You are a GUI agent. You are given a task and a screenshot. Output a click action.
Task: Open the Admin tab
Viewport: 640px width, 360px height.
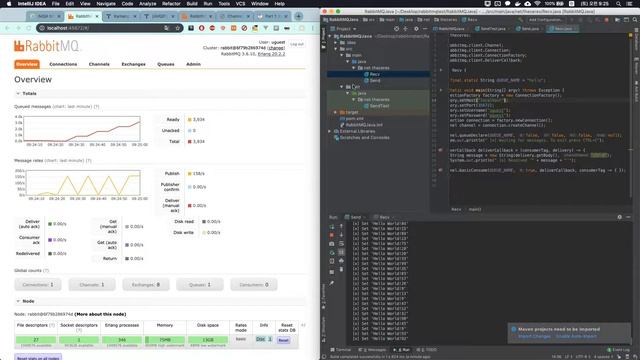(193, 64)
